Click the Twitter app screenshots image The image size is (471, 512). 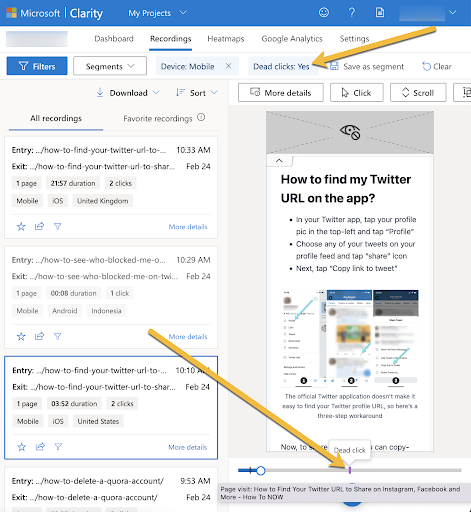(350, 338)
